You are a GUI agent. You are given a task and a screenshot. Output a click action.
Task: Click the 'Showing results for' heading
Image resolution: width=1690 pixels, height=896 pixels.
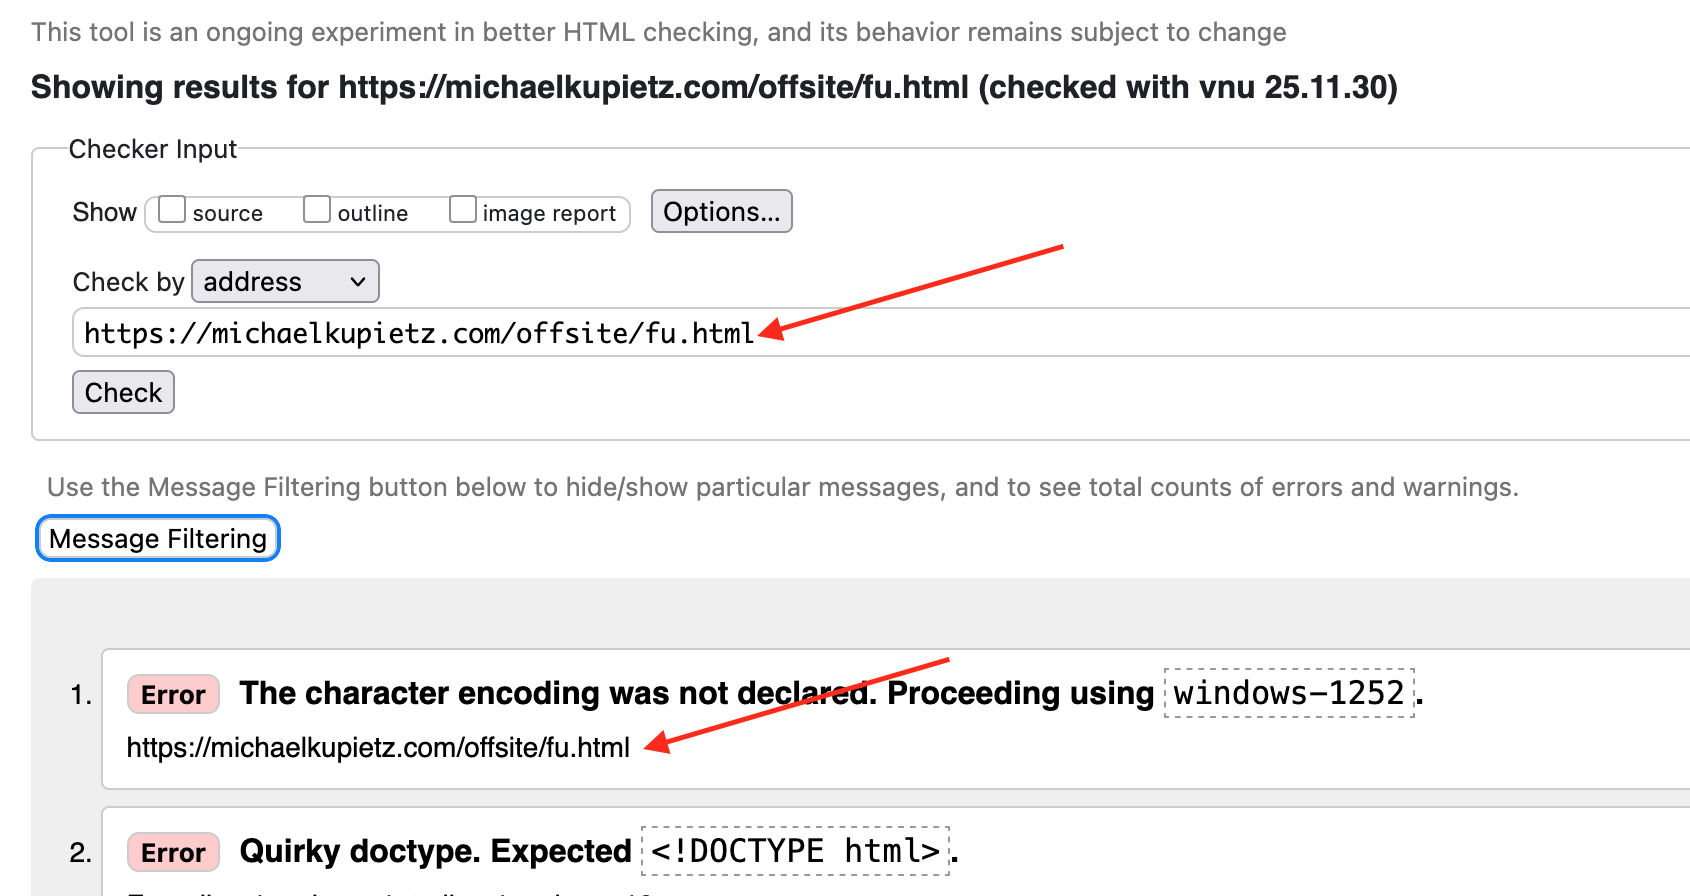click(714, 88)
